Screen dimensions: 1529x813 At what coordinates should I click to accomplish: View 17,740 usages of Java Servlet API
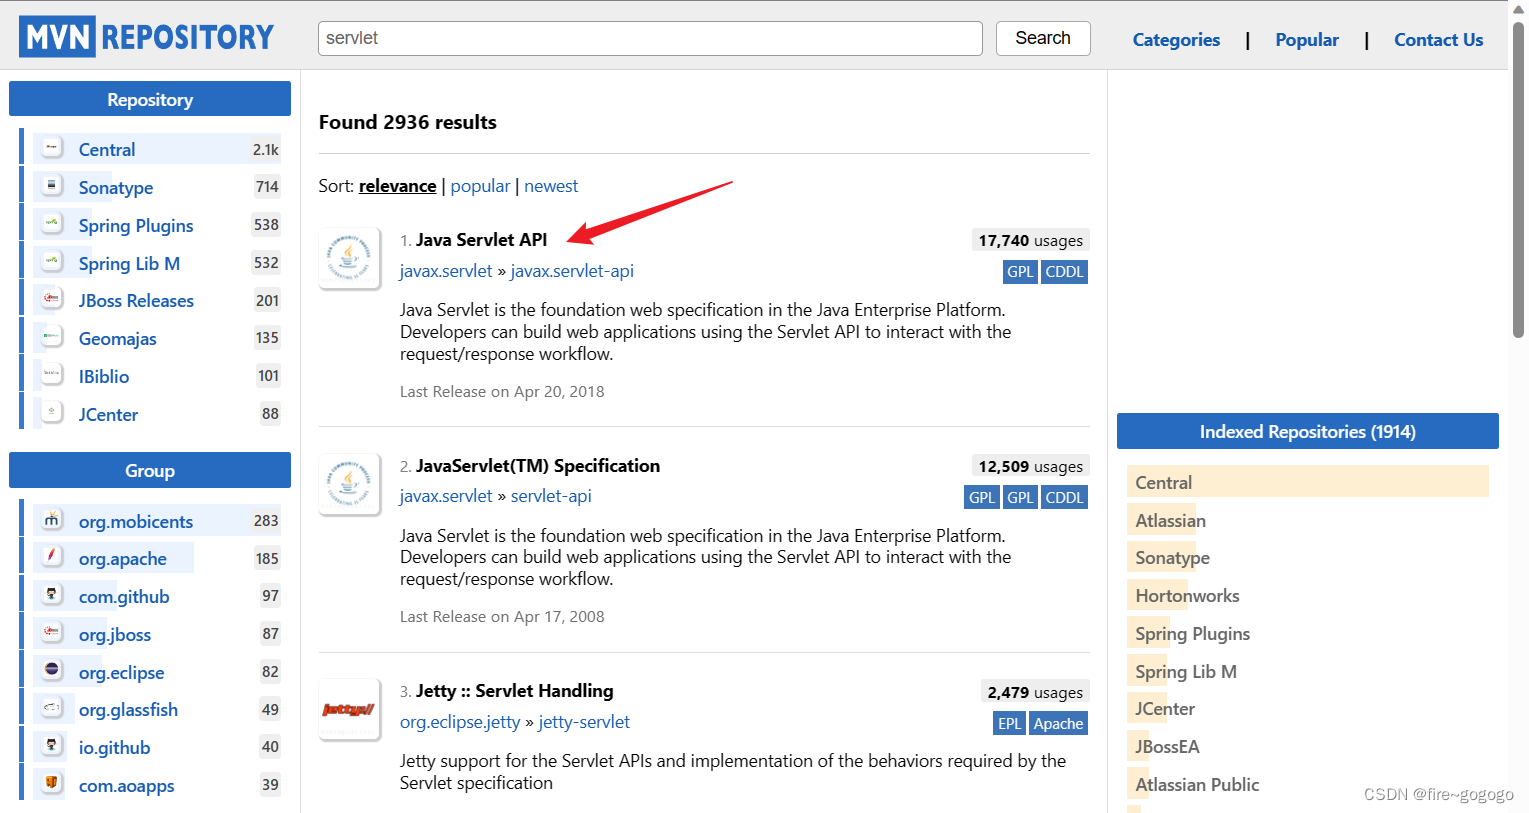pyautogui.click(x=1030, y=241)
